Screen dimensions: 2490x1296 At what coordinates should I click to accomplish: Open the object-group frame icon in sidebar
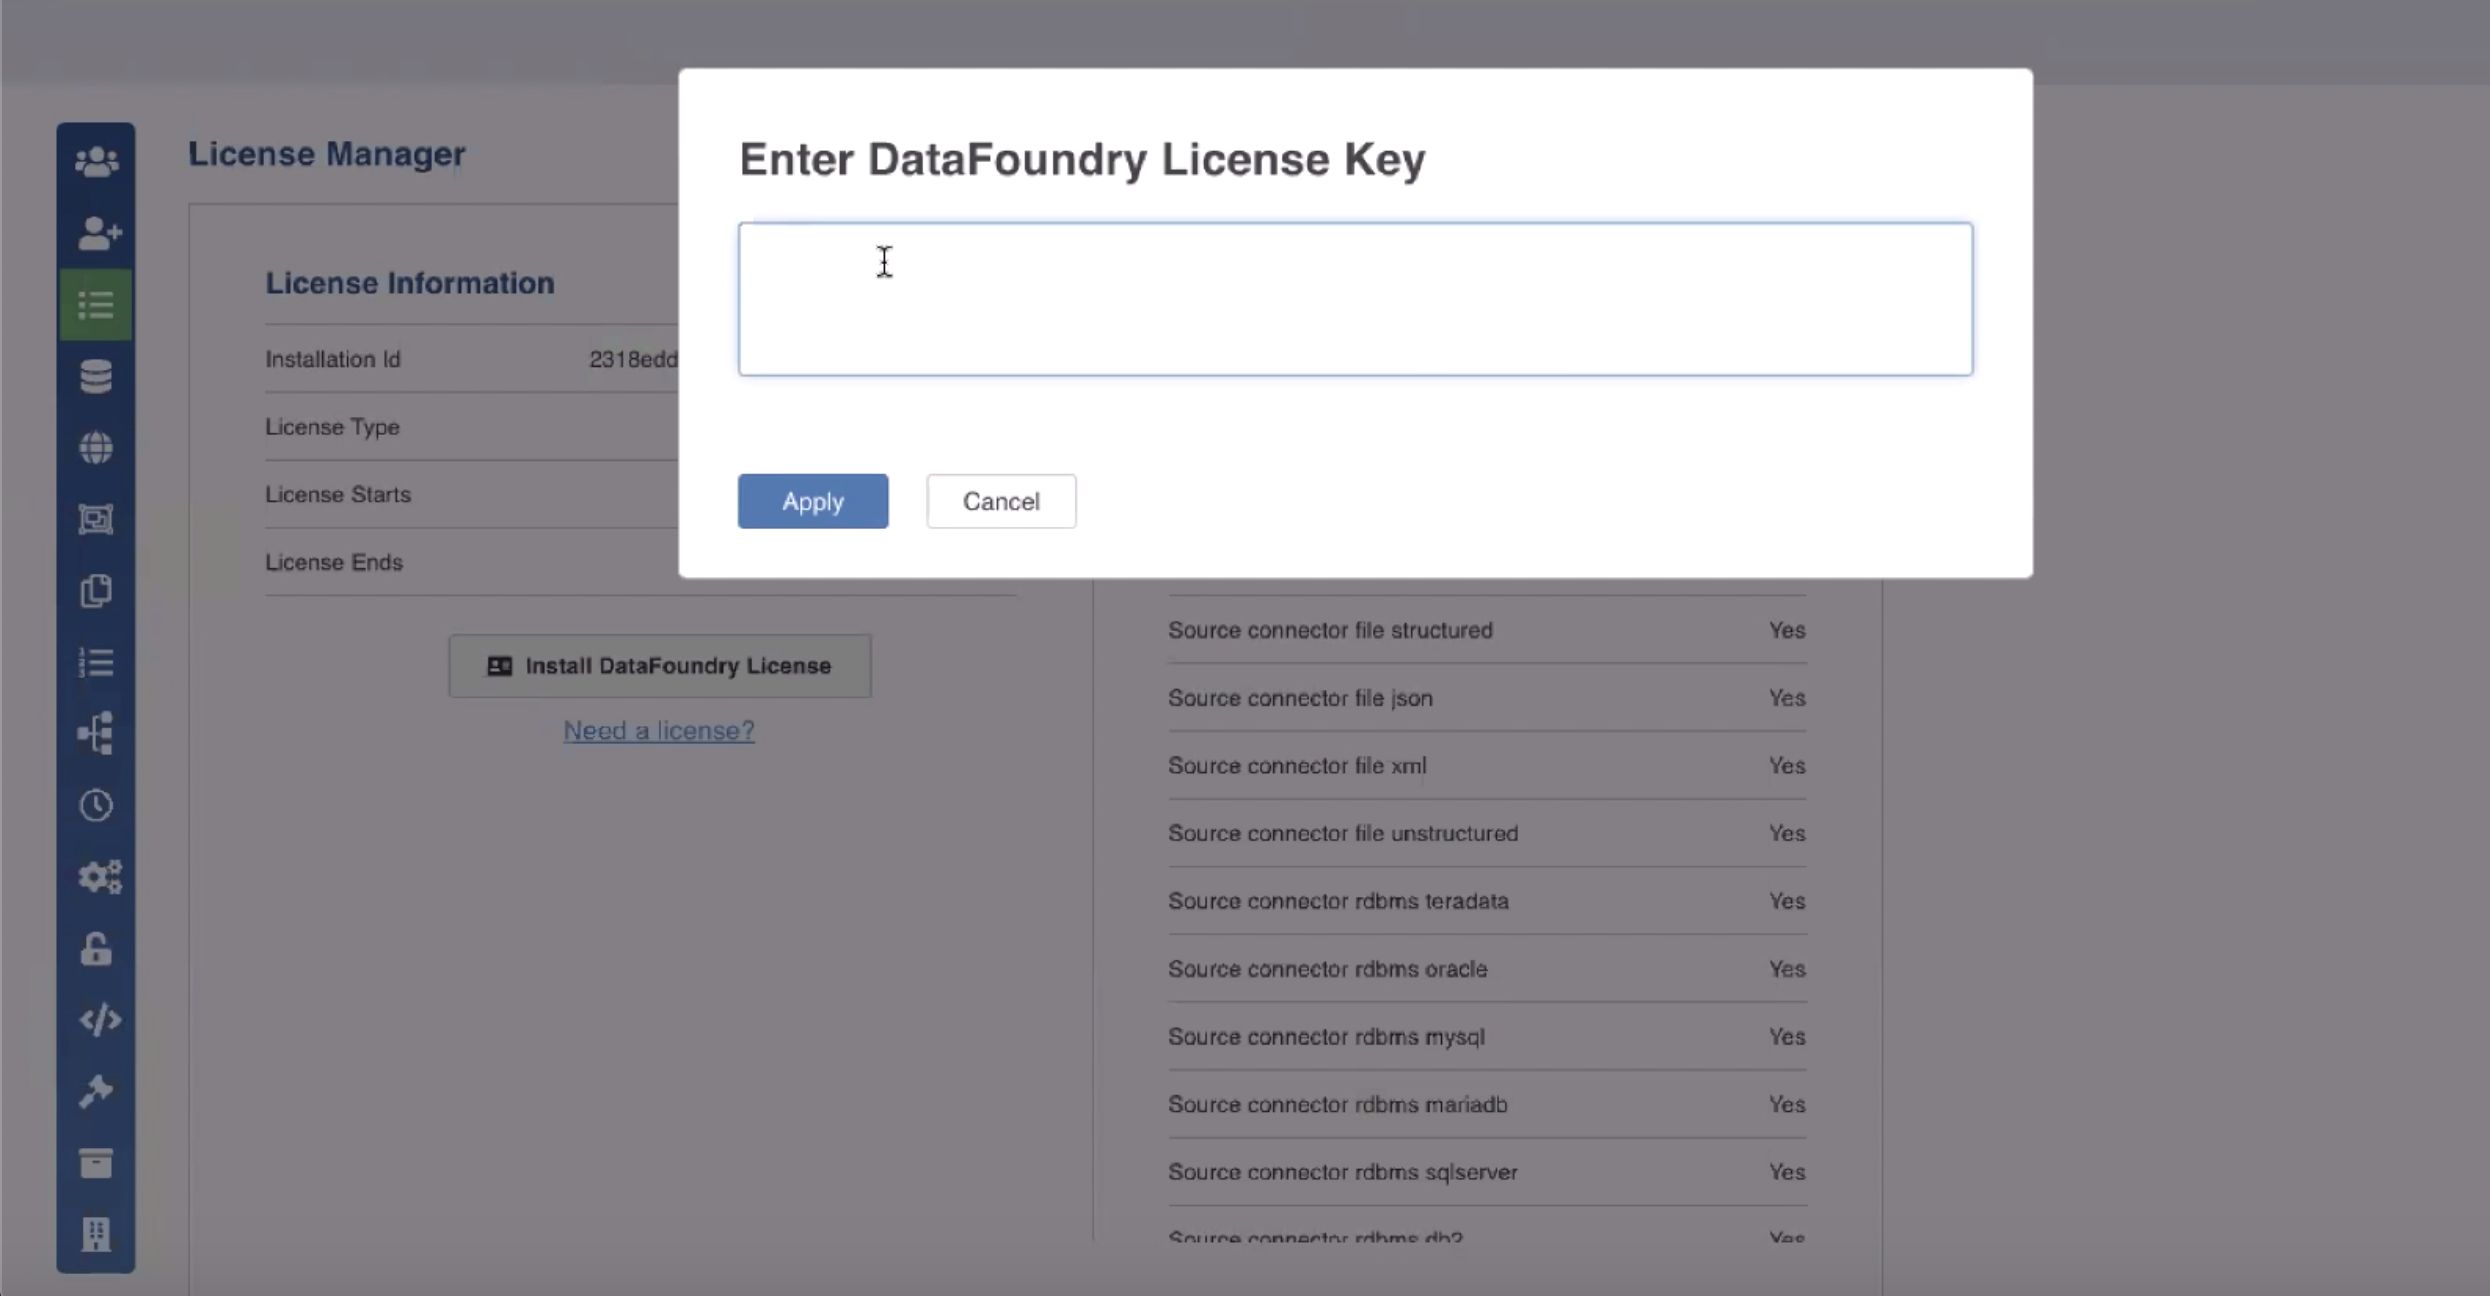tap(96, 519)
